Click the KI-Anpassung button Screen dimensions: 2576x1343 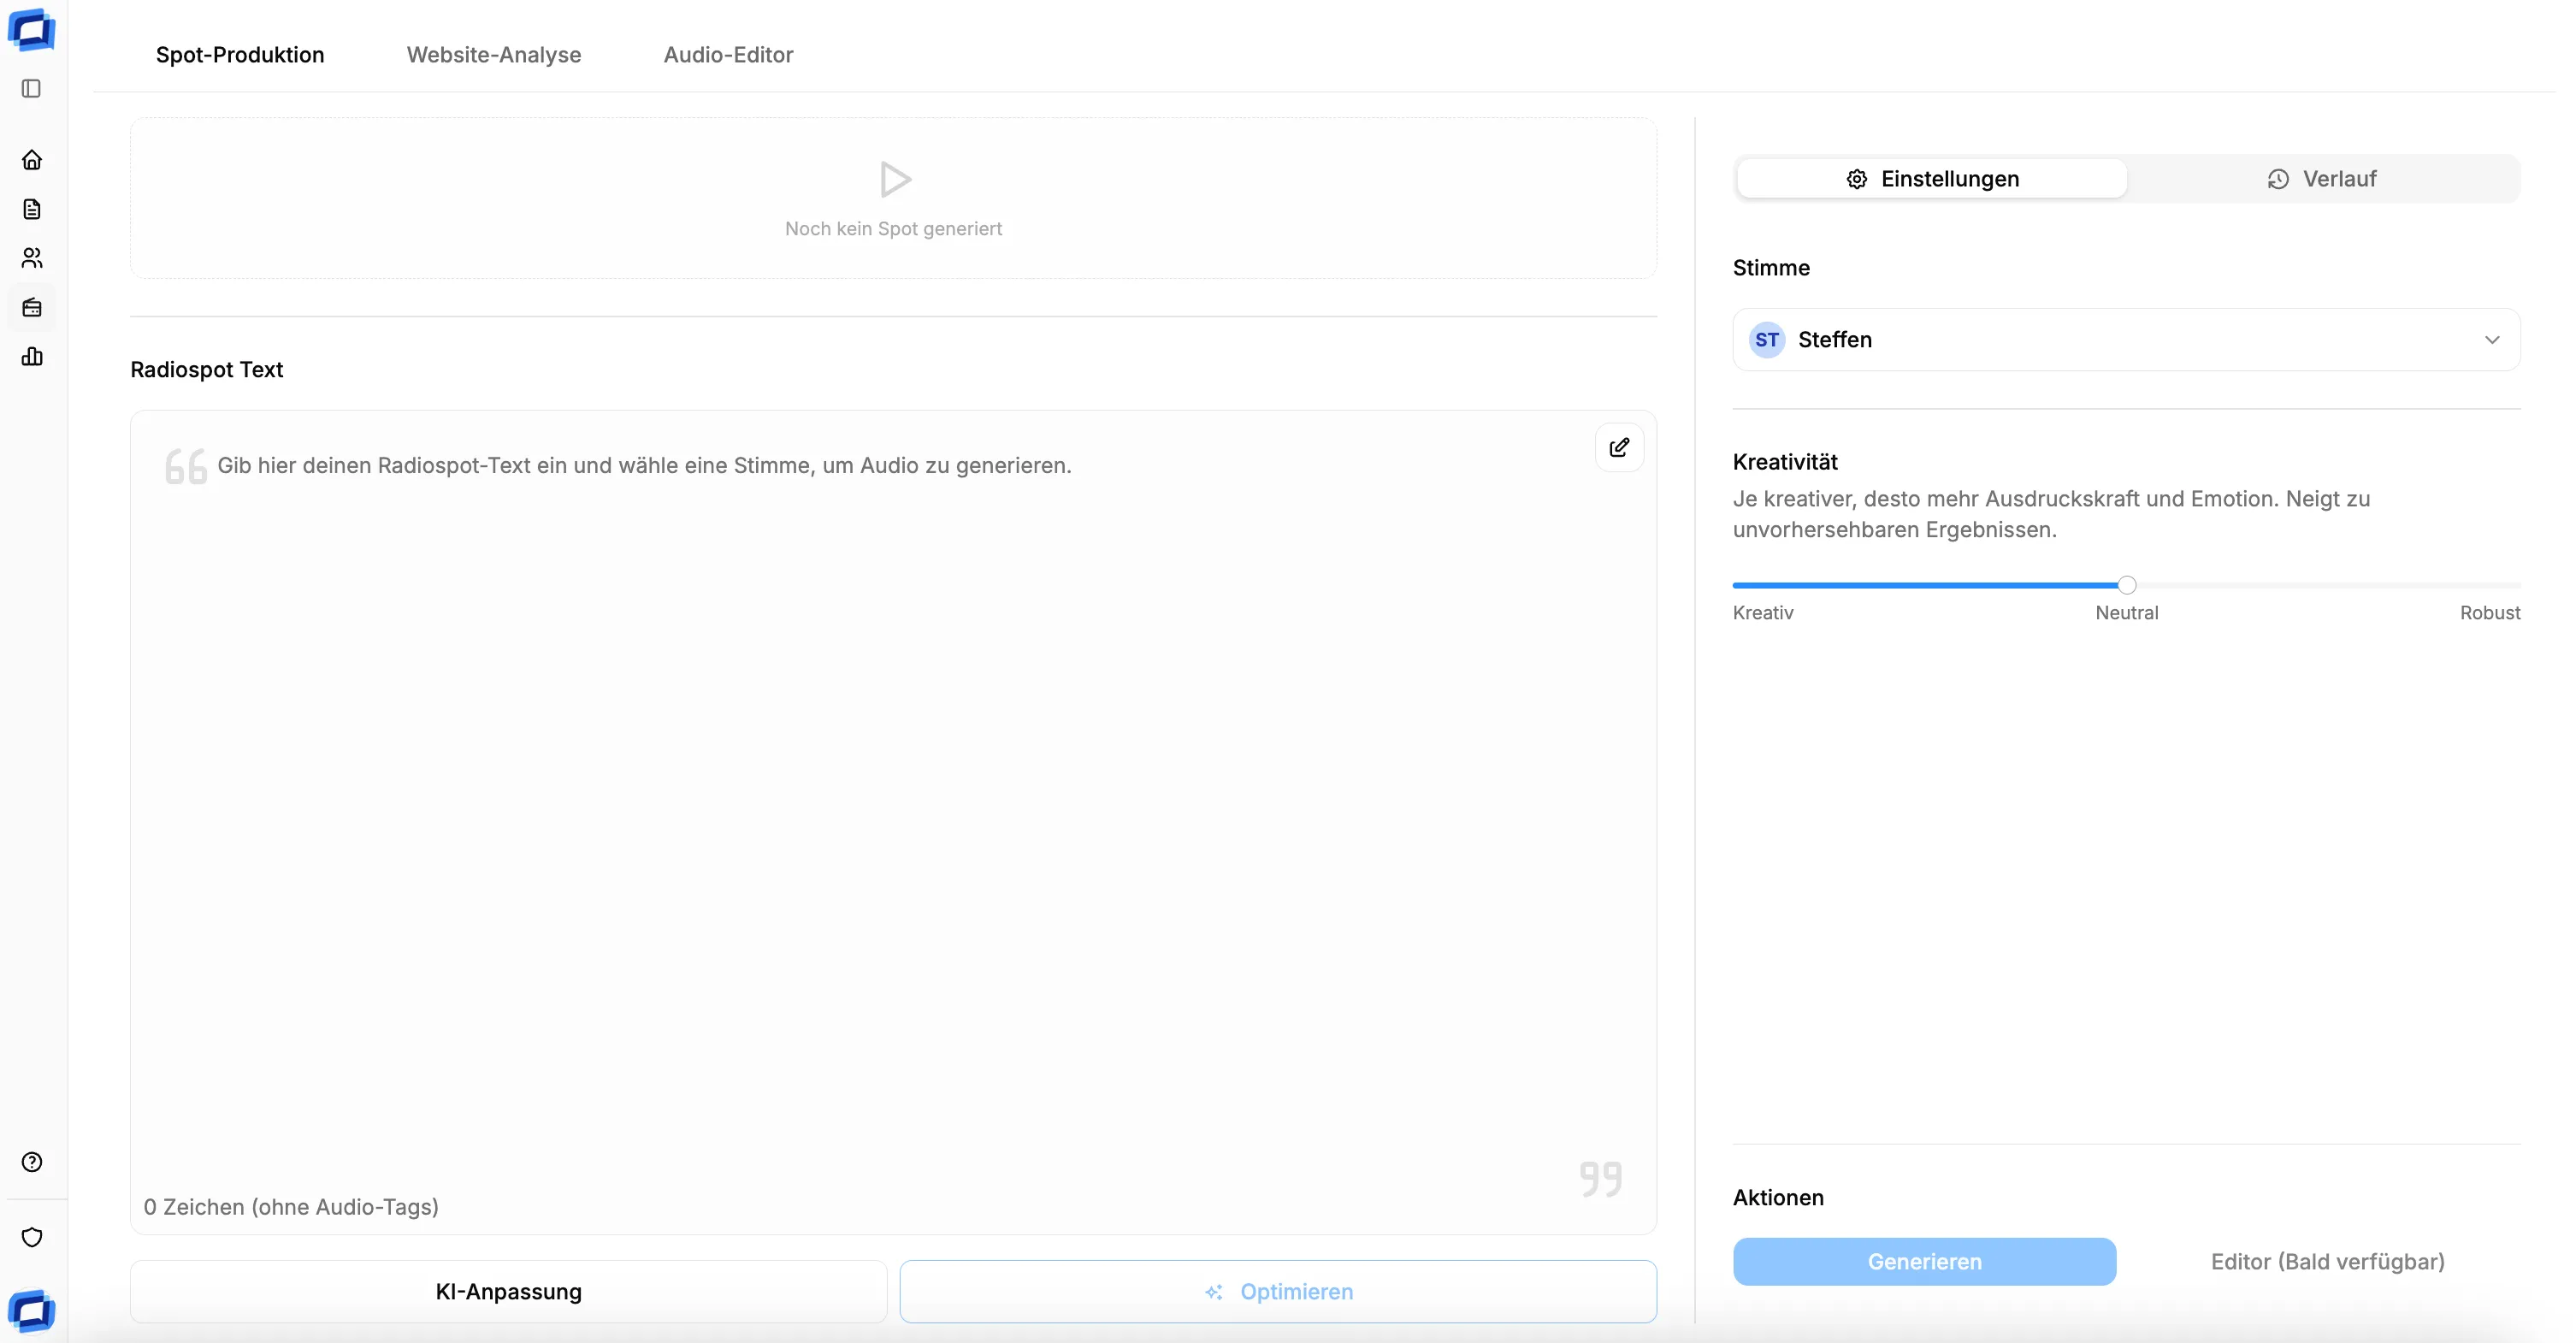click(x=508, y=1292)
